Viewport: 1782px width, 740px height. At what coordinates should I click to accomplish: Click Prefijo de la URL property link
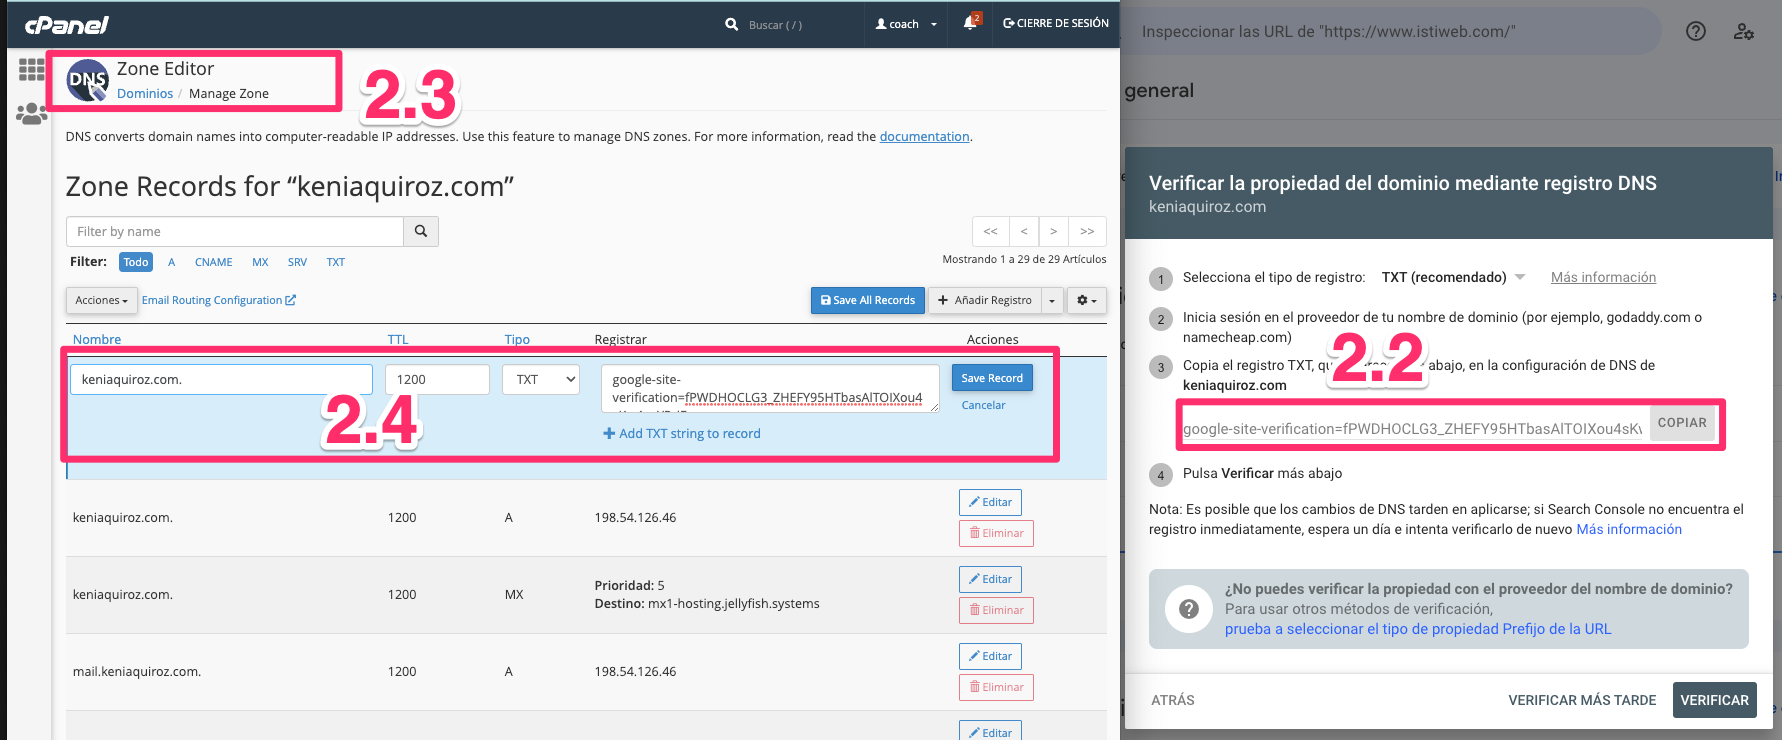(1418, 629)
